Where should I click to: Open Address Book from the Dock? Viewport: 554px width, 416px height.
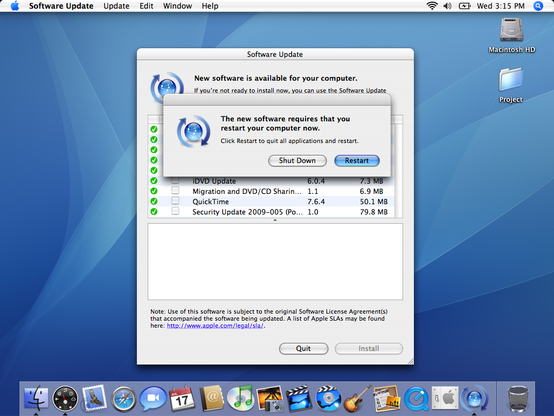click(211, 399)
